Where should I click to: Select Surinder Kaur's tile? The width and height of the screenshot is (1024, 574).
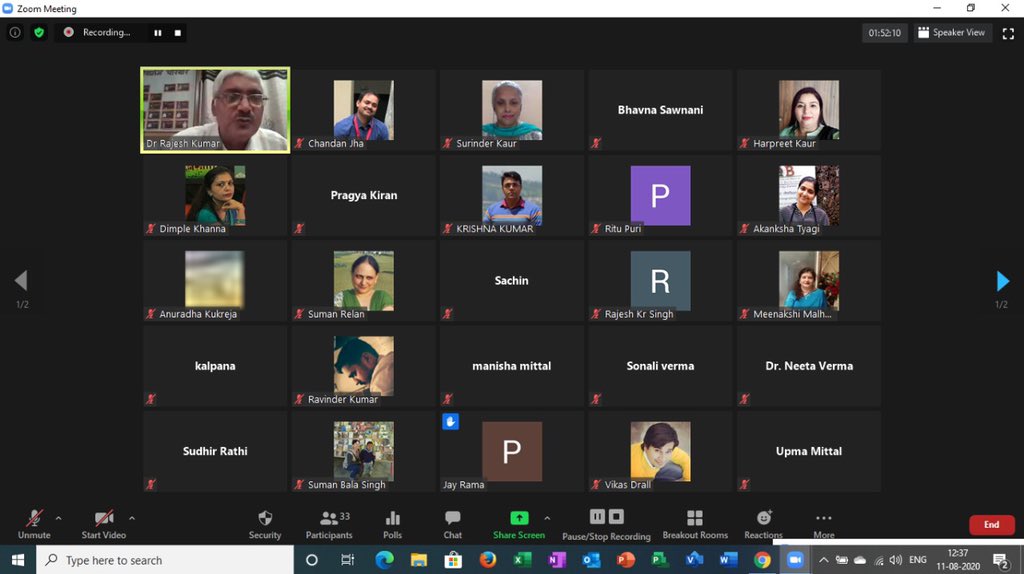pyautogui.click(x=512, y=110)
